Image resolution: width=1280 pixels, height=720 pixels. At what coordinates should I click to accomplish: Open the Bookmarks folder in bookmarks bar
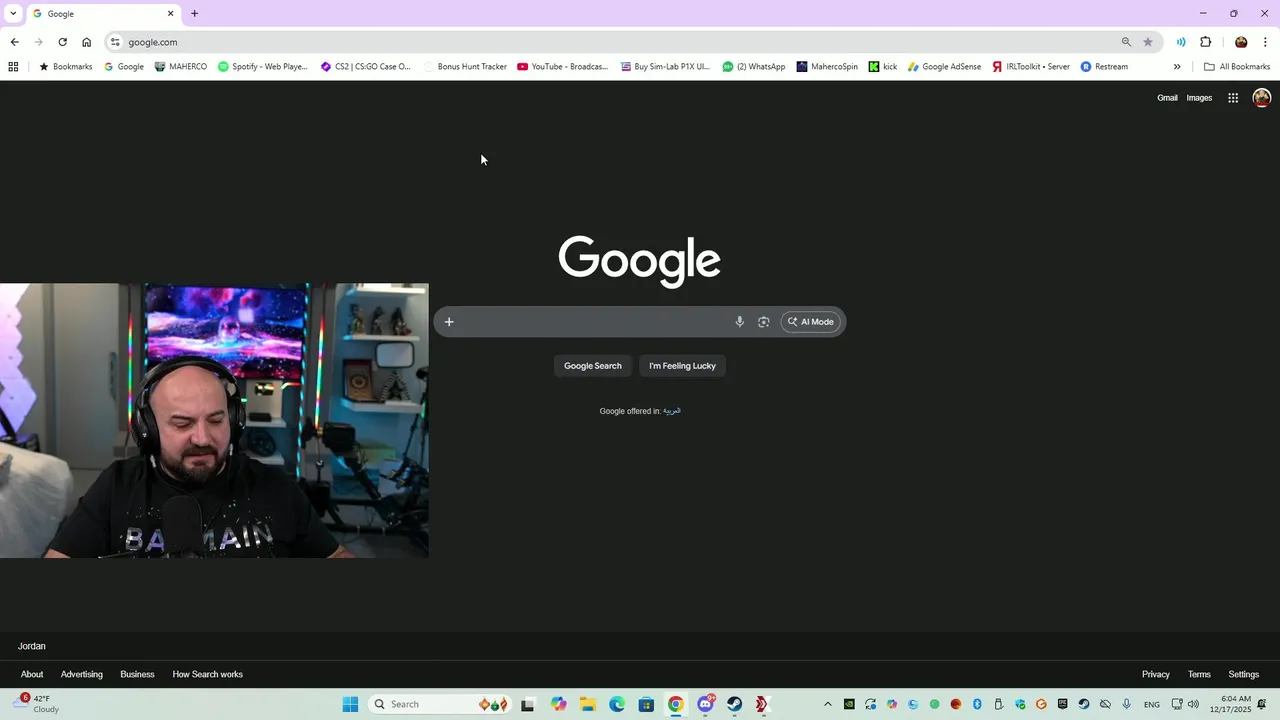pyautogui.click(x=65, y=67)
